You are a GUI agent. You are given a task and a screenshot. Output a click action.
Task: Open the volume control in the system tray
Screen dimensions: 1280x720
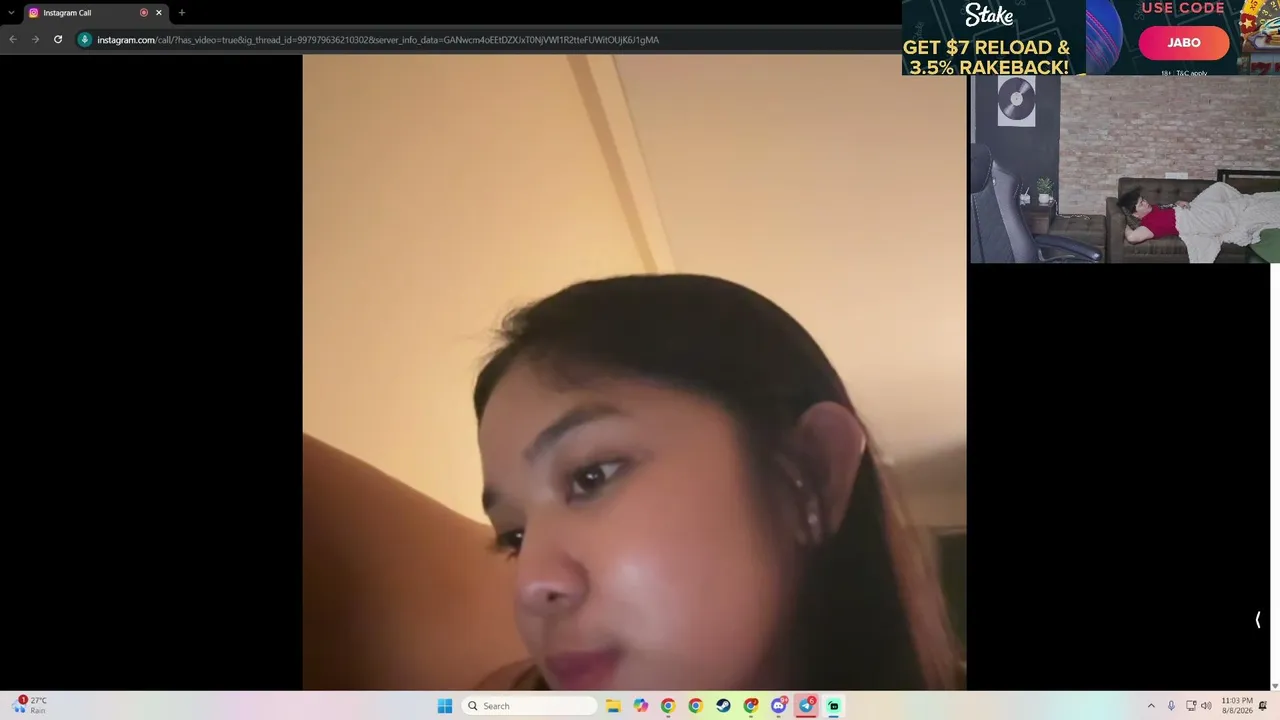coord(1206,706)
